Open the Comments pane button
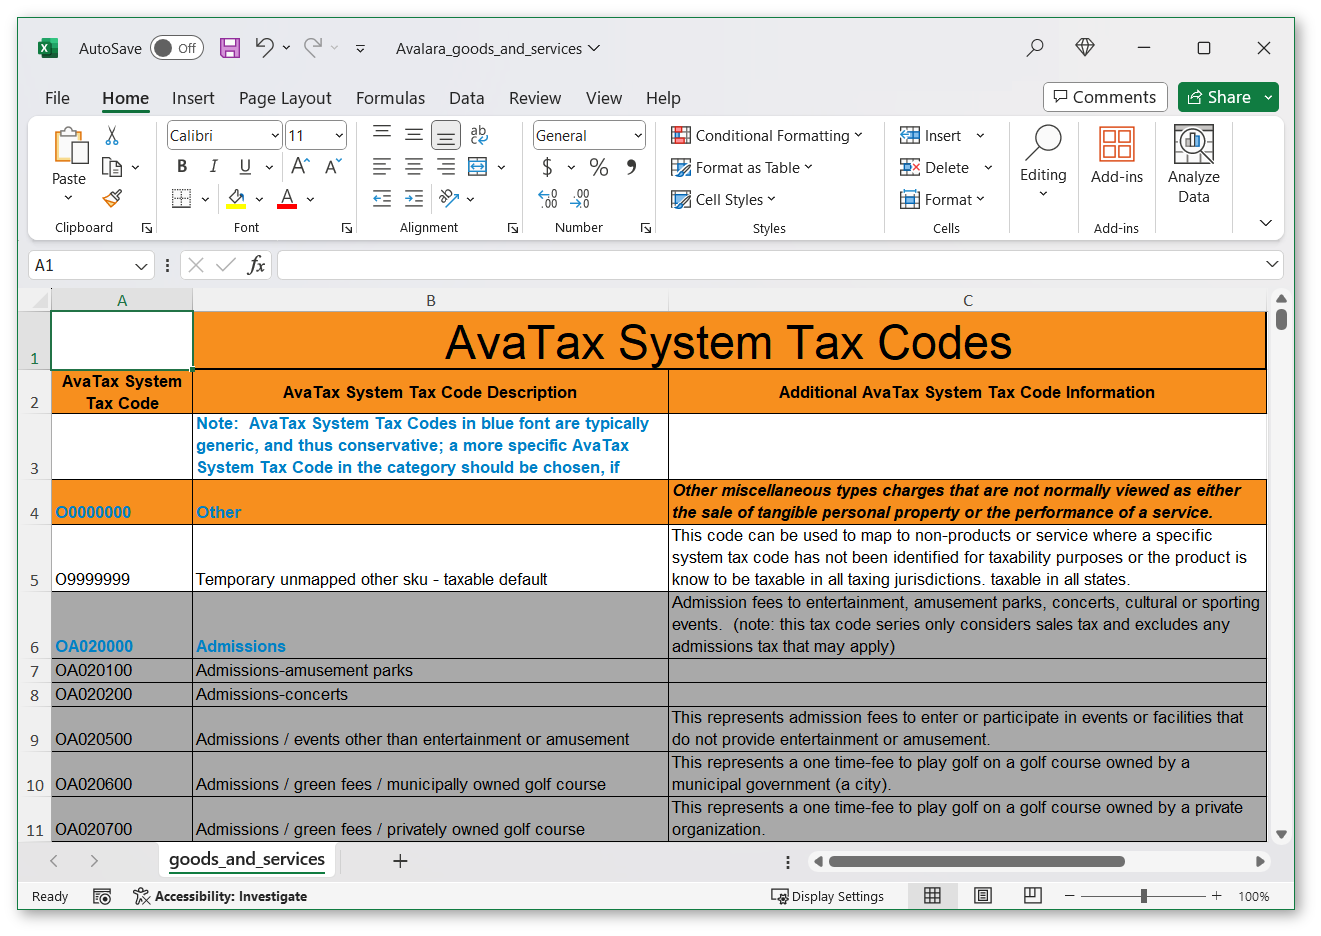1321x936 pixels. point(1105,97)
